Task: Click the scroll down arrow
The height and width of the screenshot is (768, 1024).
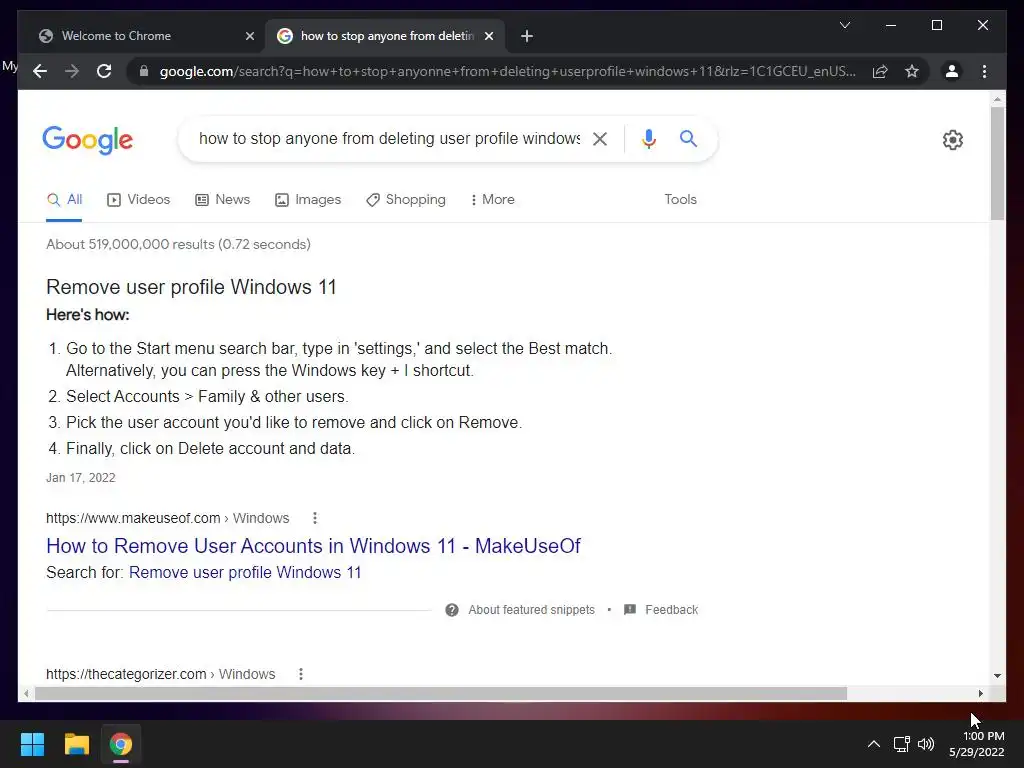Action: [x=997, y=676]
